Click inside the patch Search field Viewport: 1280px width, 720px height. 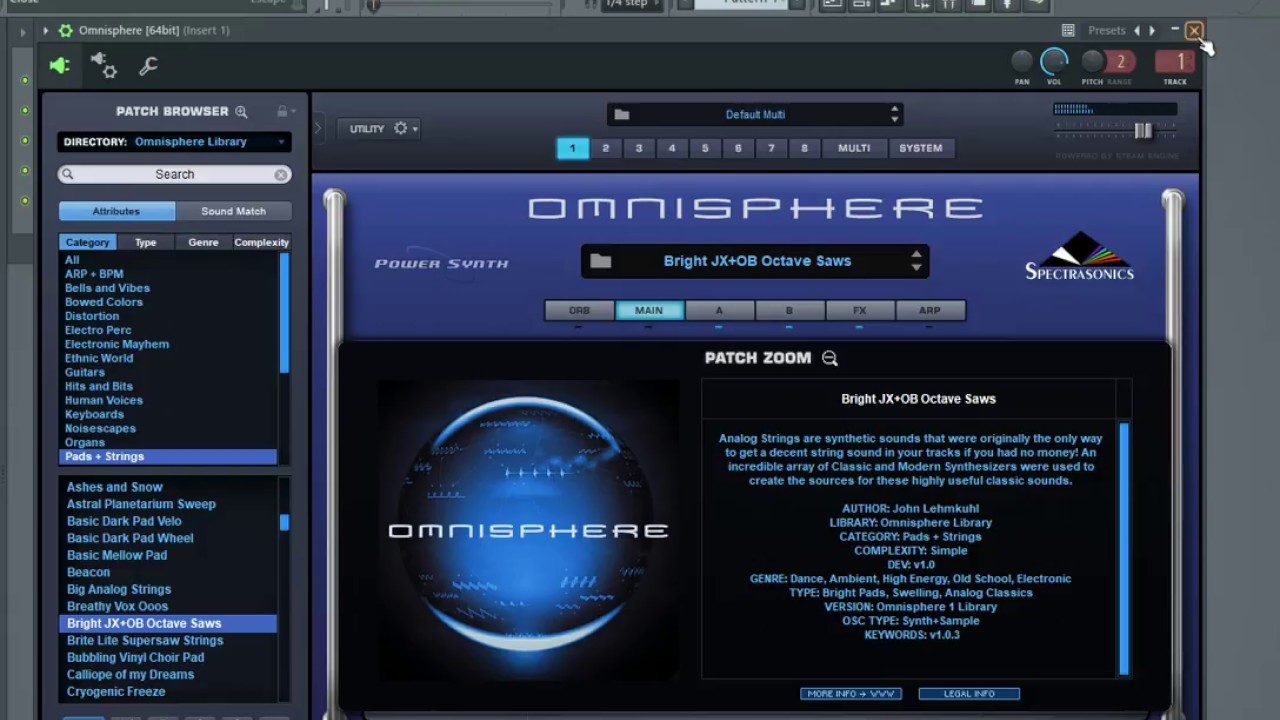[174, 174]
